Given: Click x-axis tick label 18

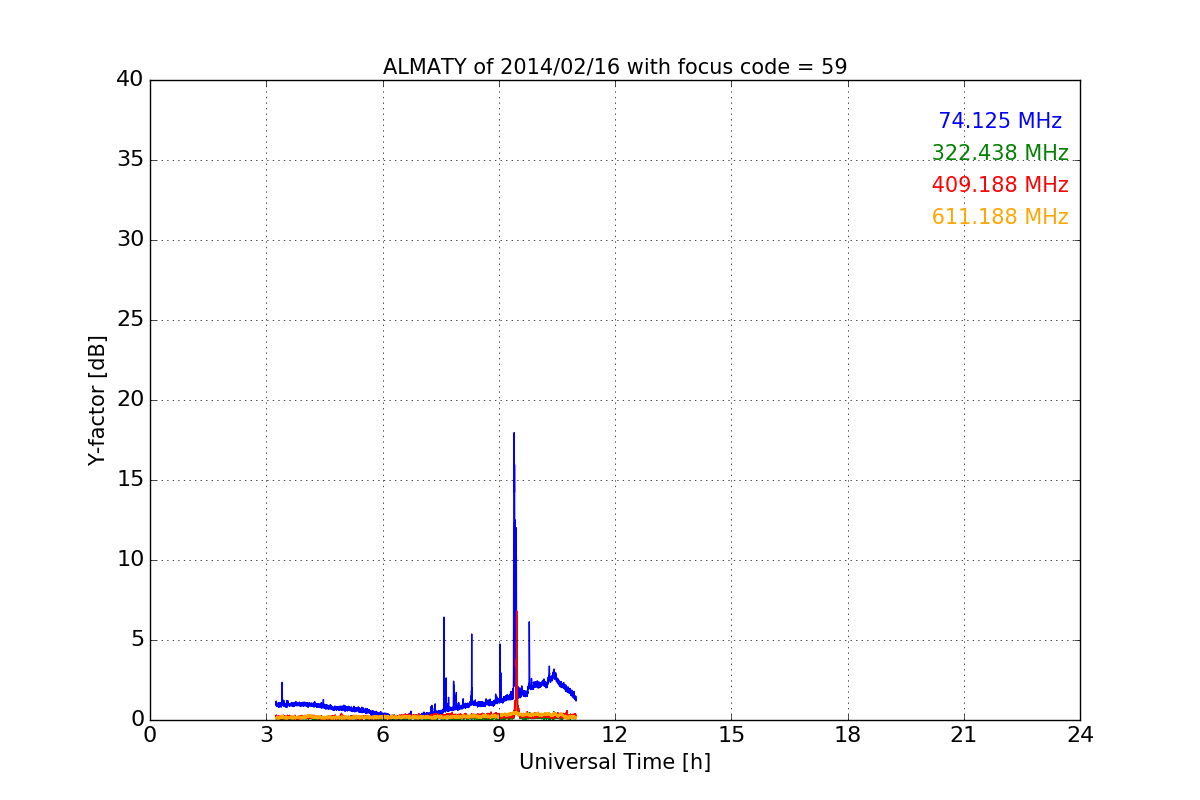Looking at the screenshot, I should point(848,735).
